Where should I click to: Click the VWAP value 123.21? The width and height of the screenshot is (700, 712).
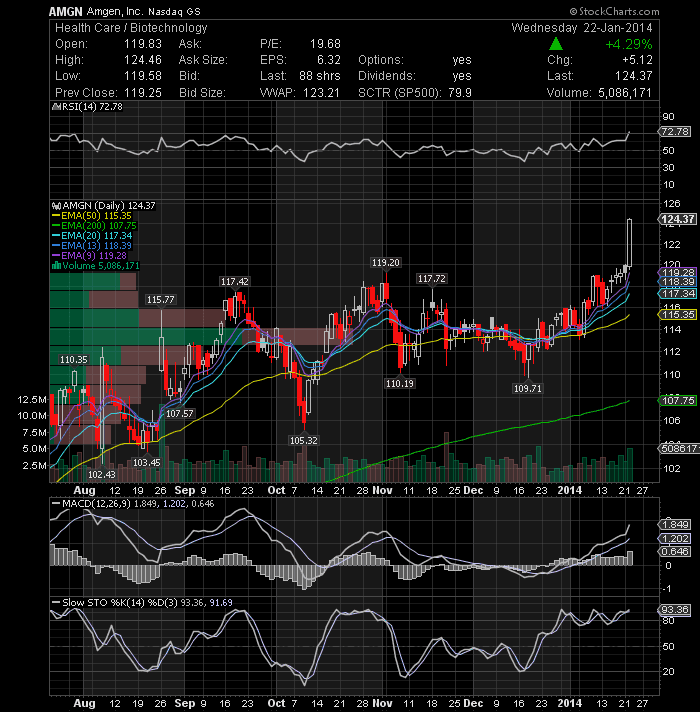pos(321,93)
